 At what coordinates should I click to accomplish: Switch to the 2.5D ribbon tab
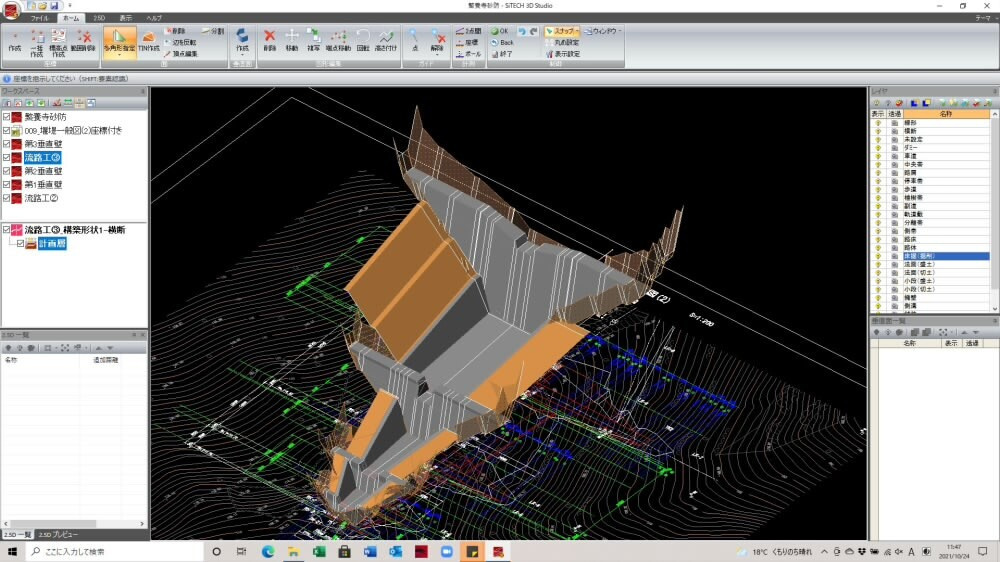[x=99, y=18]
